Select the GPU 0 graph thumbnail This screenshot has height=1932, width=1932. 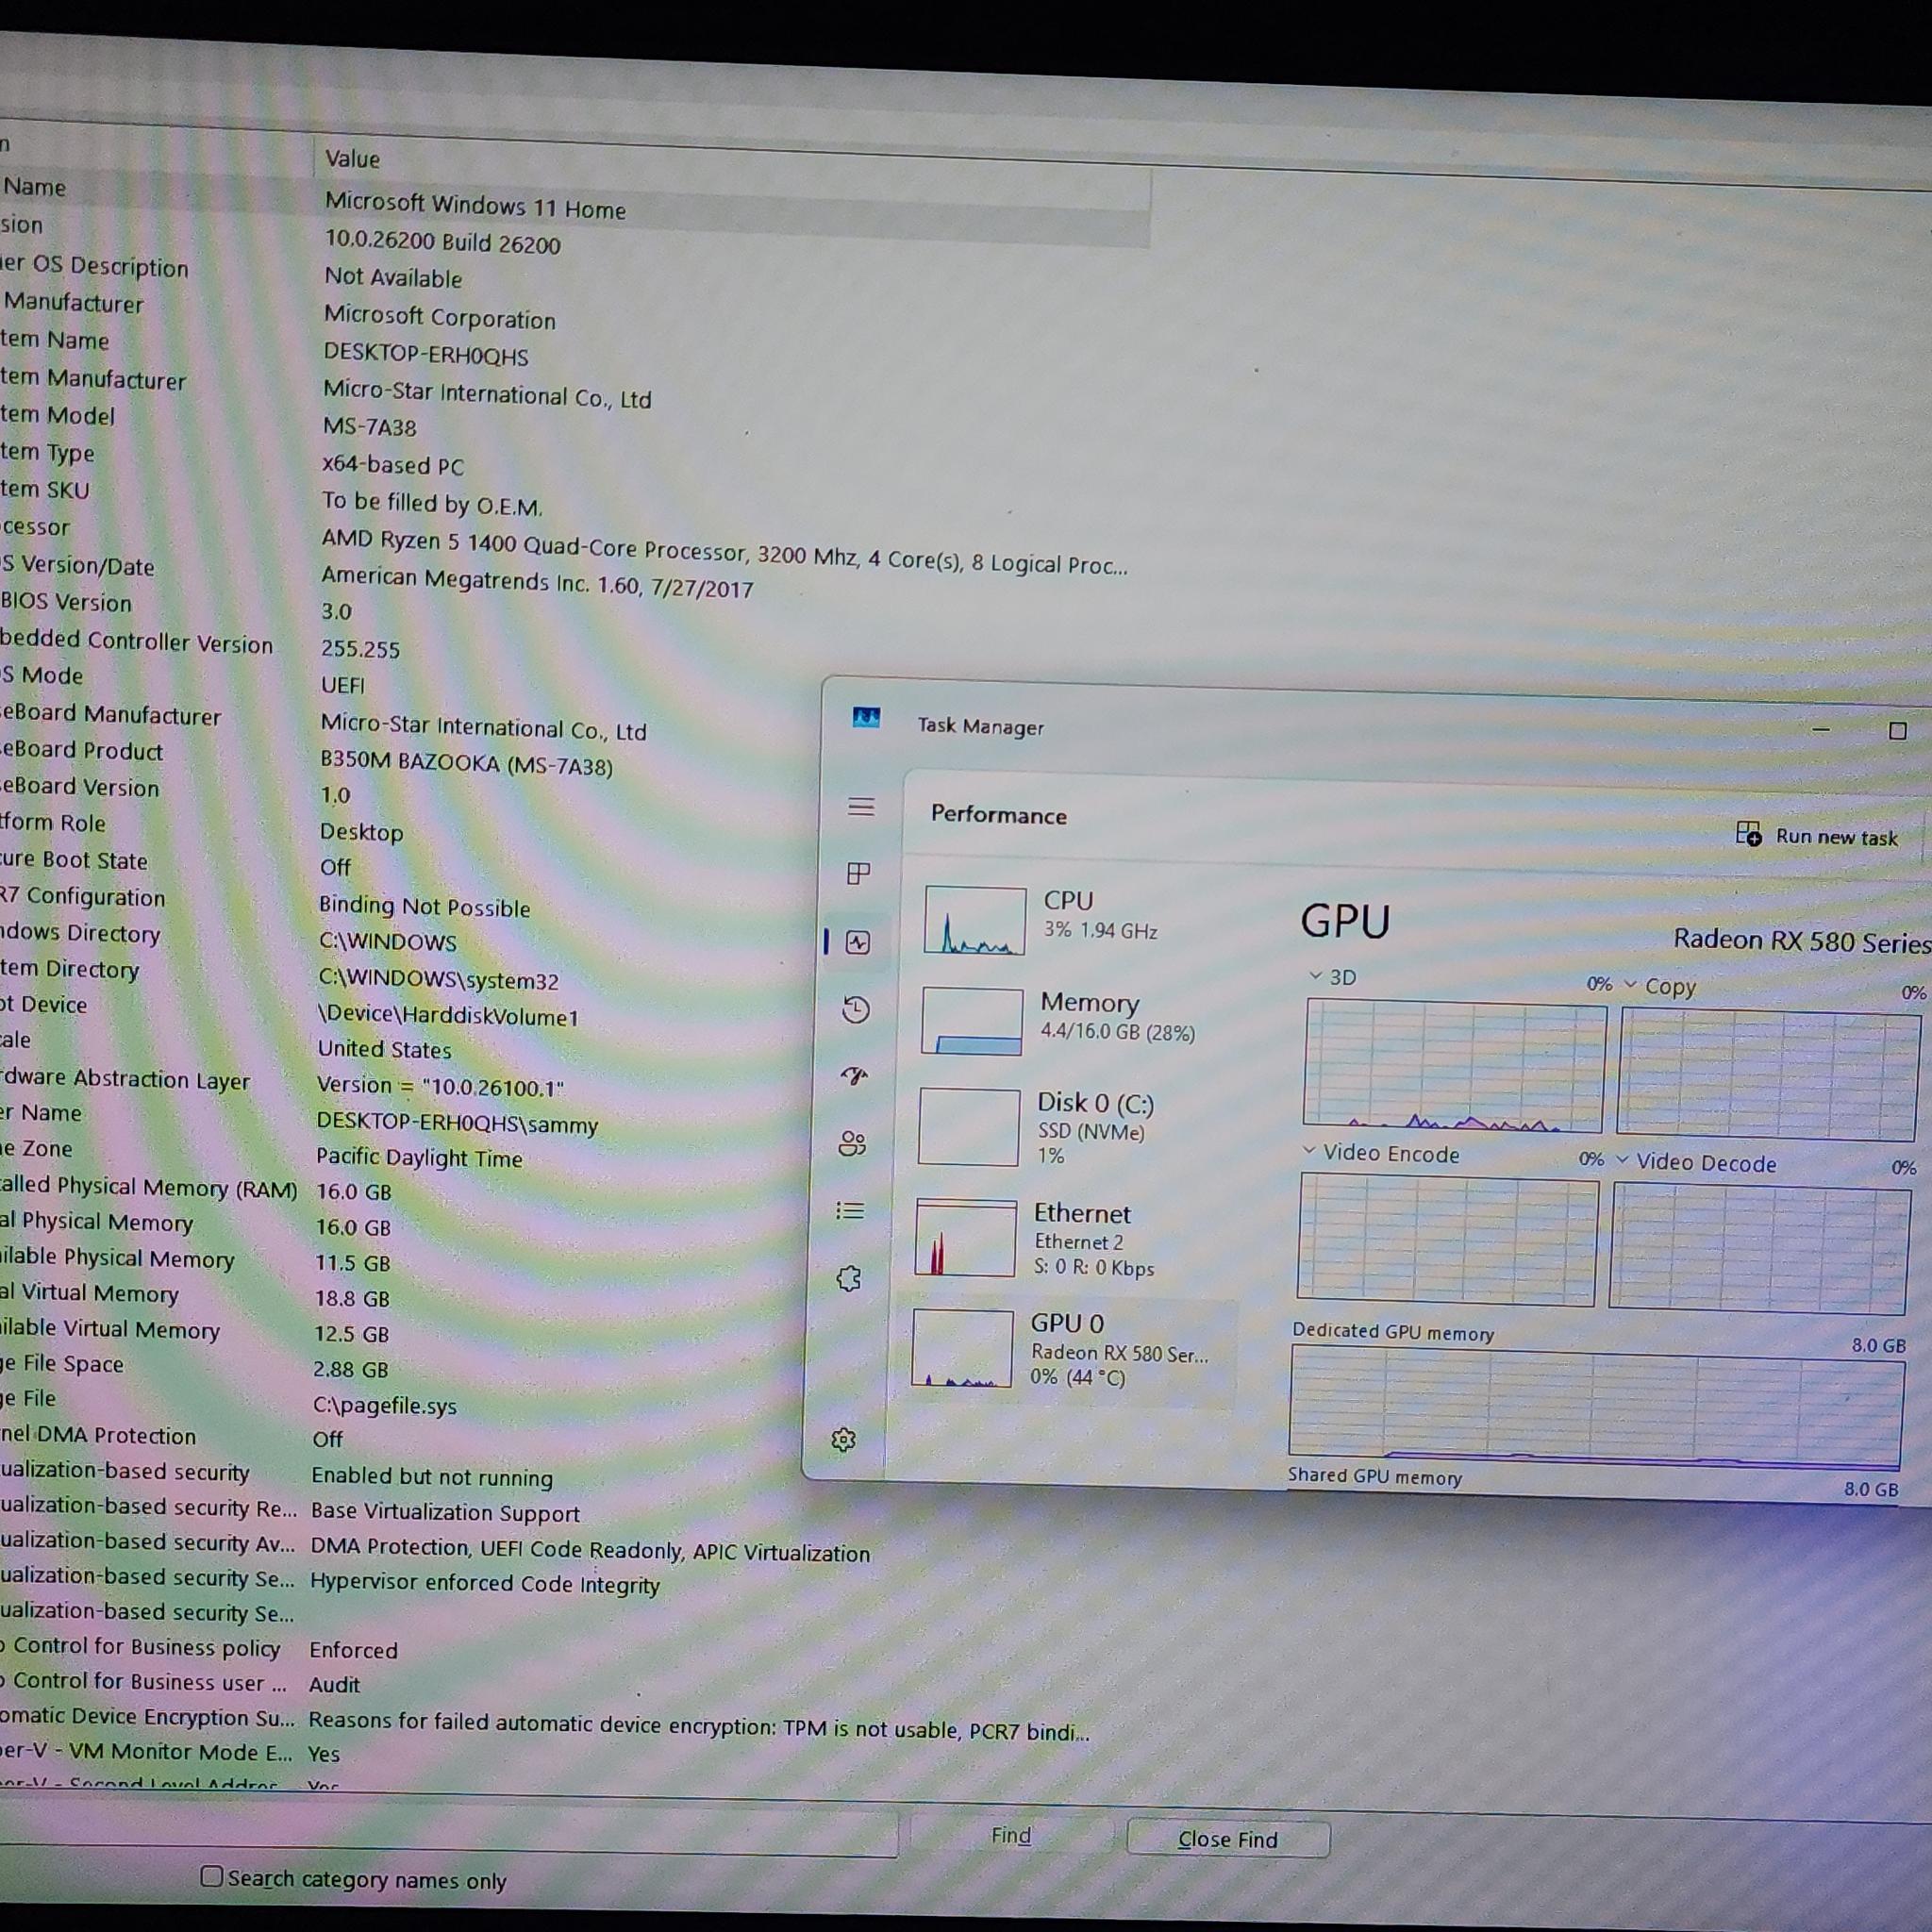pos(963,1348)
